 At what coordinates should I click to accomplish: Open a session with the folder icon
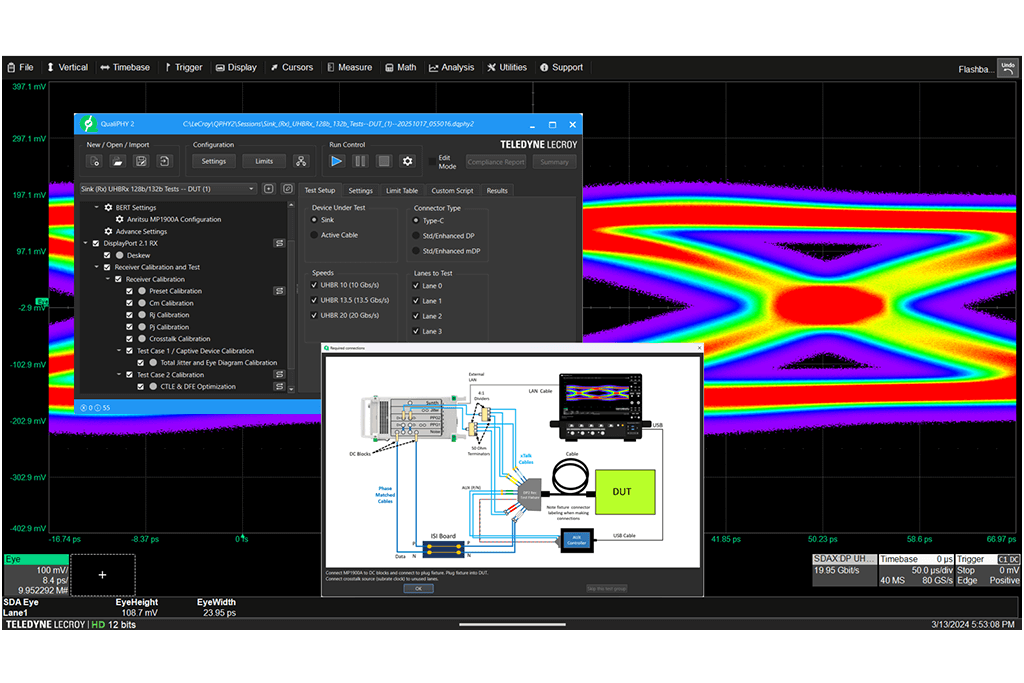click(118, 161)
